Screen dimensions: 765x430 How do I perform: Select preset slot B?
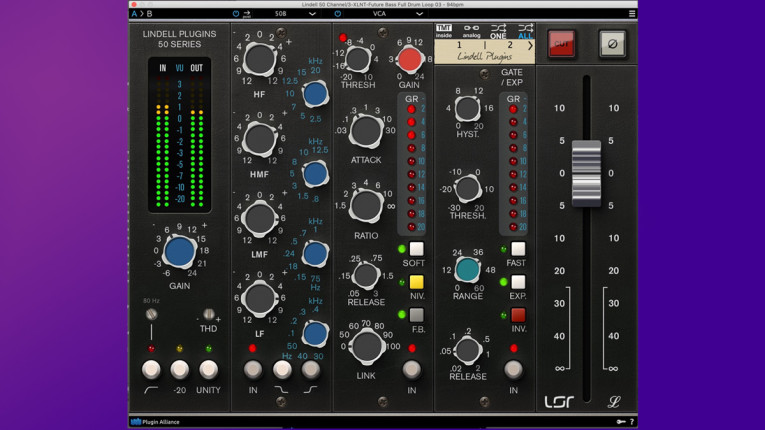[150, 14]
